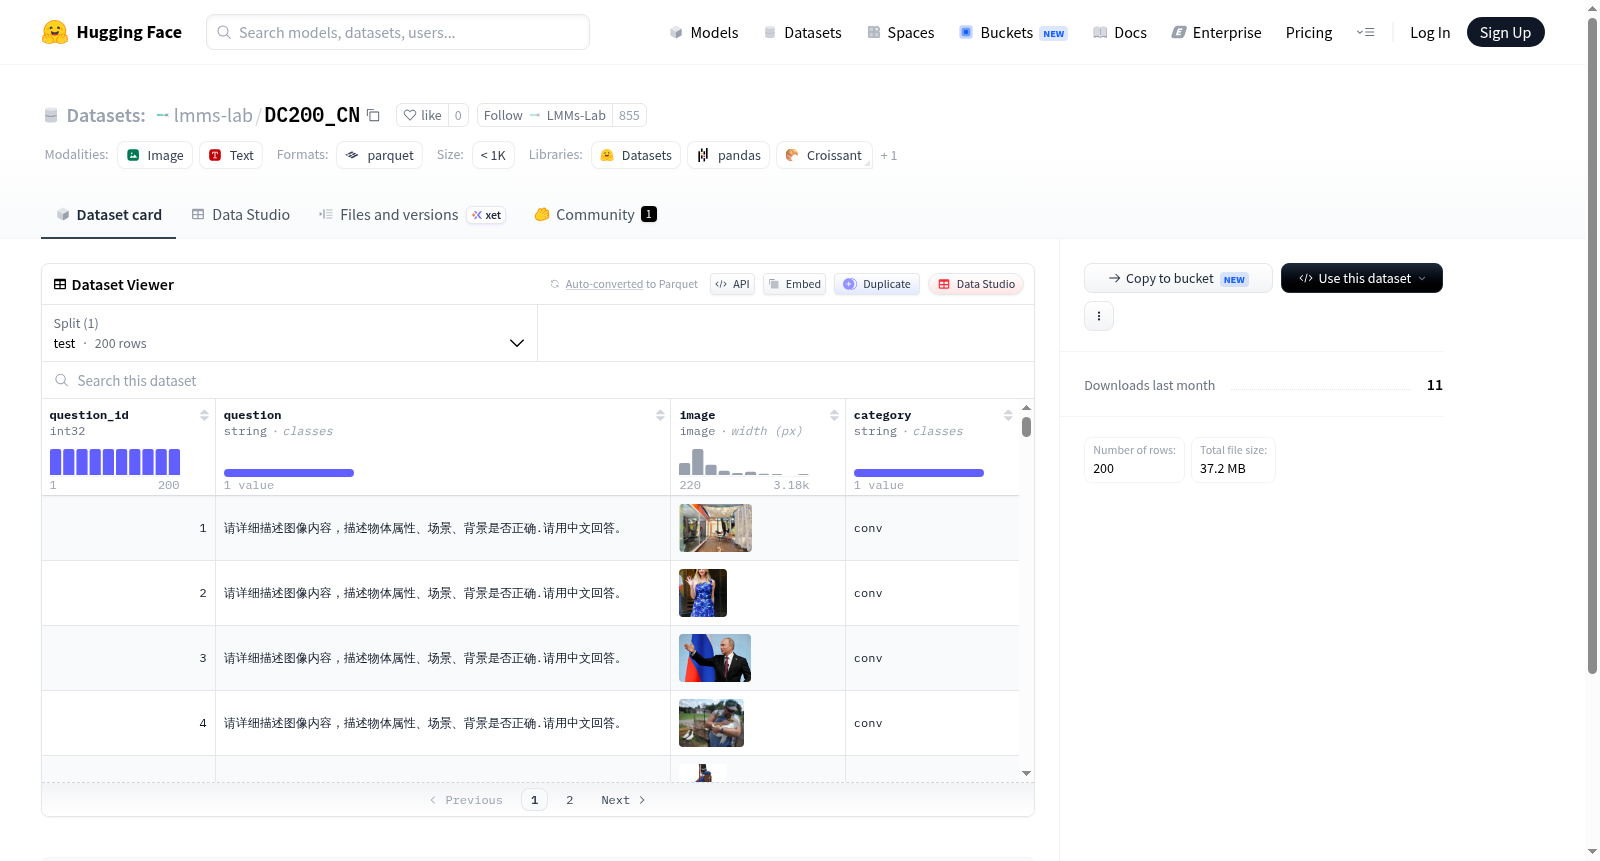Click the Hugging Face logo
1600x861 pixels.
[x=112, y=32]
